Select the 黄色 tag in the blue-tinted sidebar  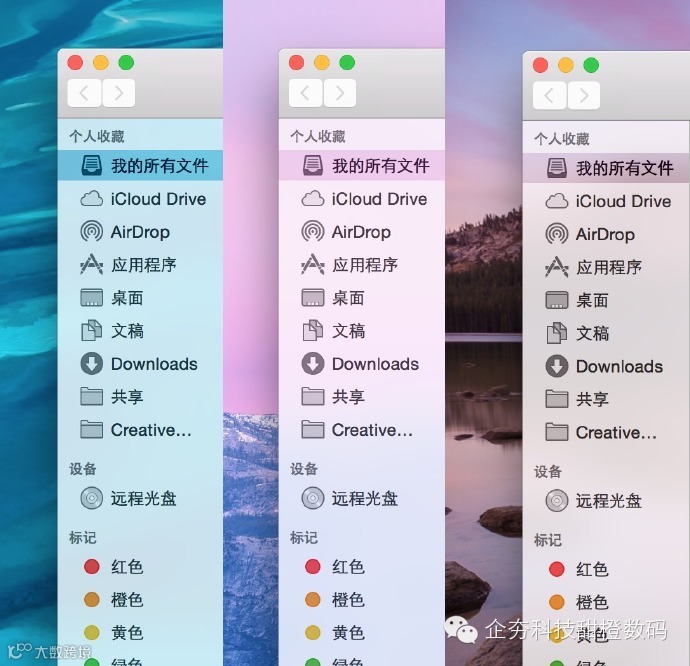140,633
